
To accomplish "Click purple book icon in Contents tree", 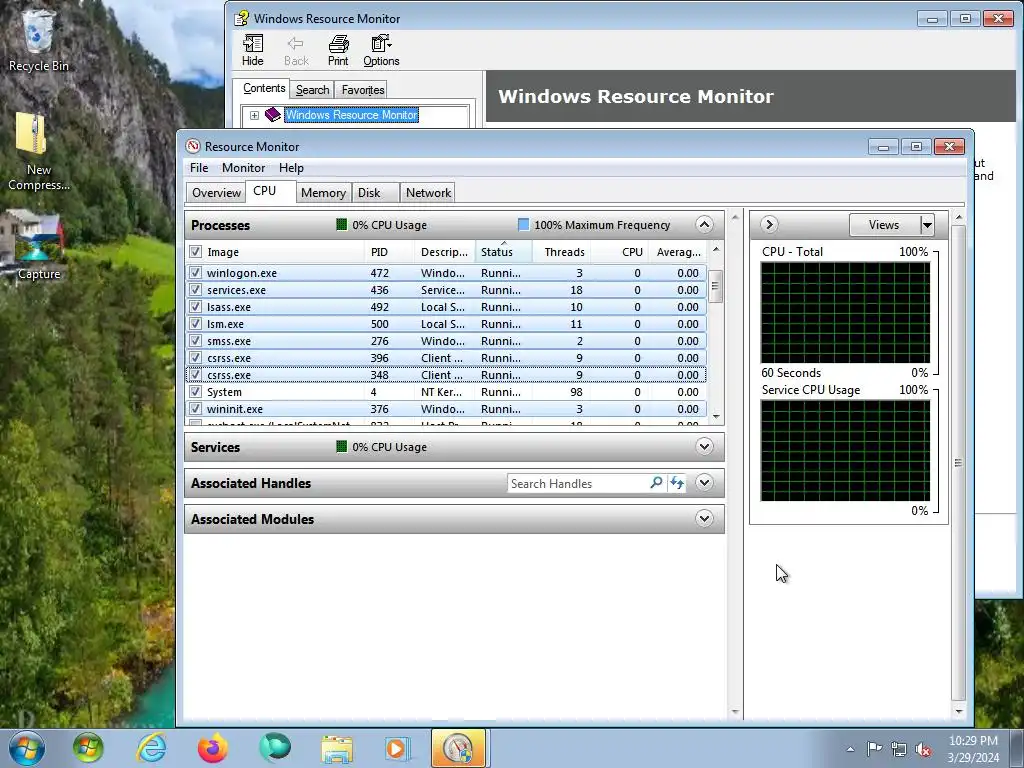I will pyautogui.click(x=273, y=115).
